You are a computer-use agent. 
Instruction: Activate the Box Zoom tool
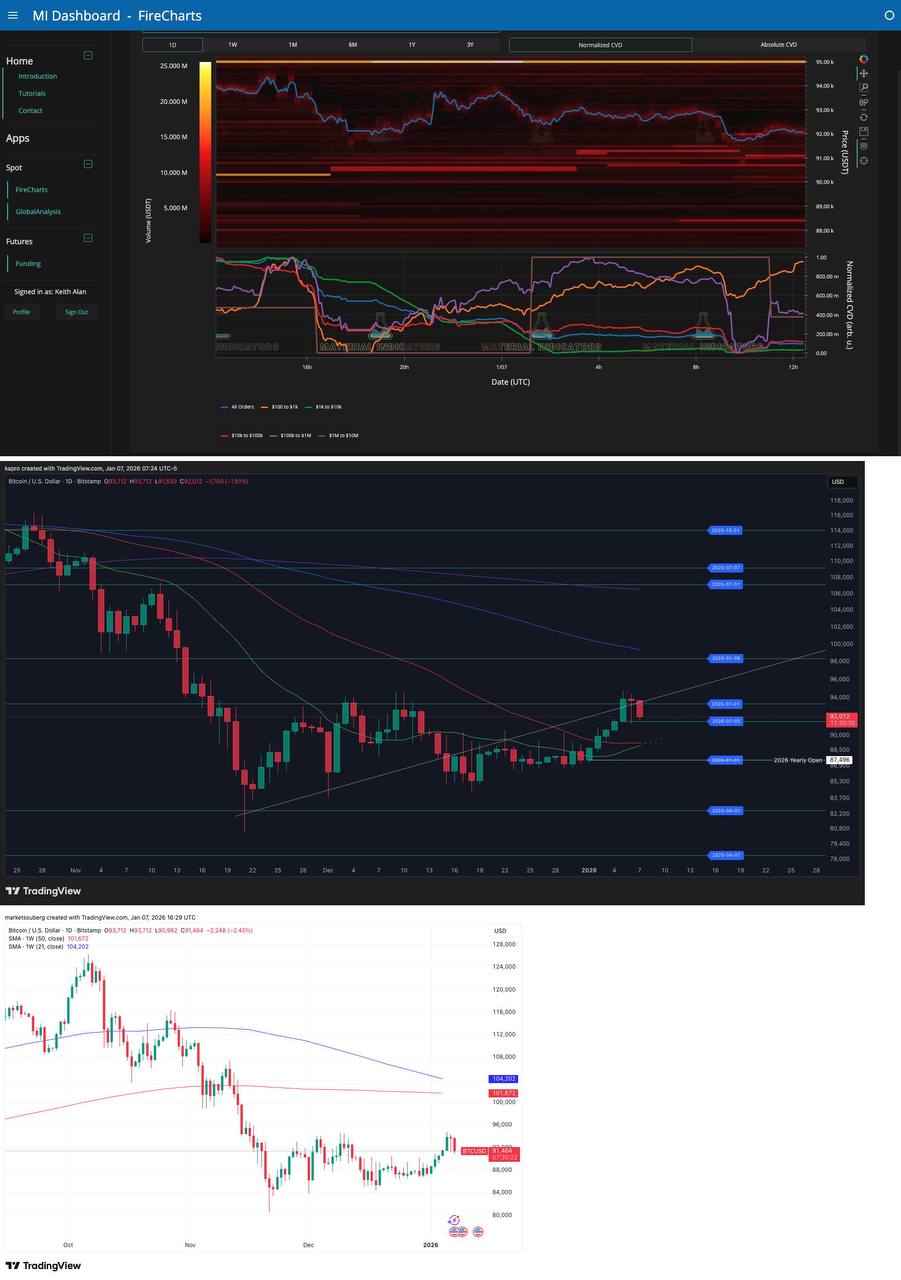(x=864, y=88)
